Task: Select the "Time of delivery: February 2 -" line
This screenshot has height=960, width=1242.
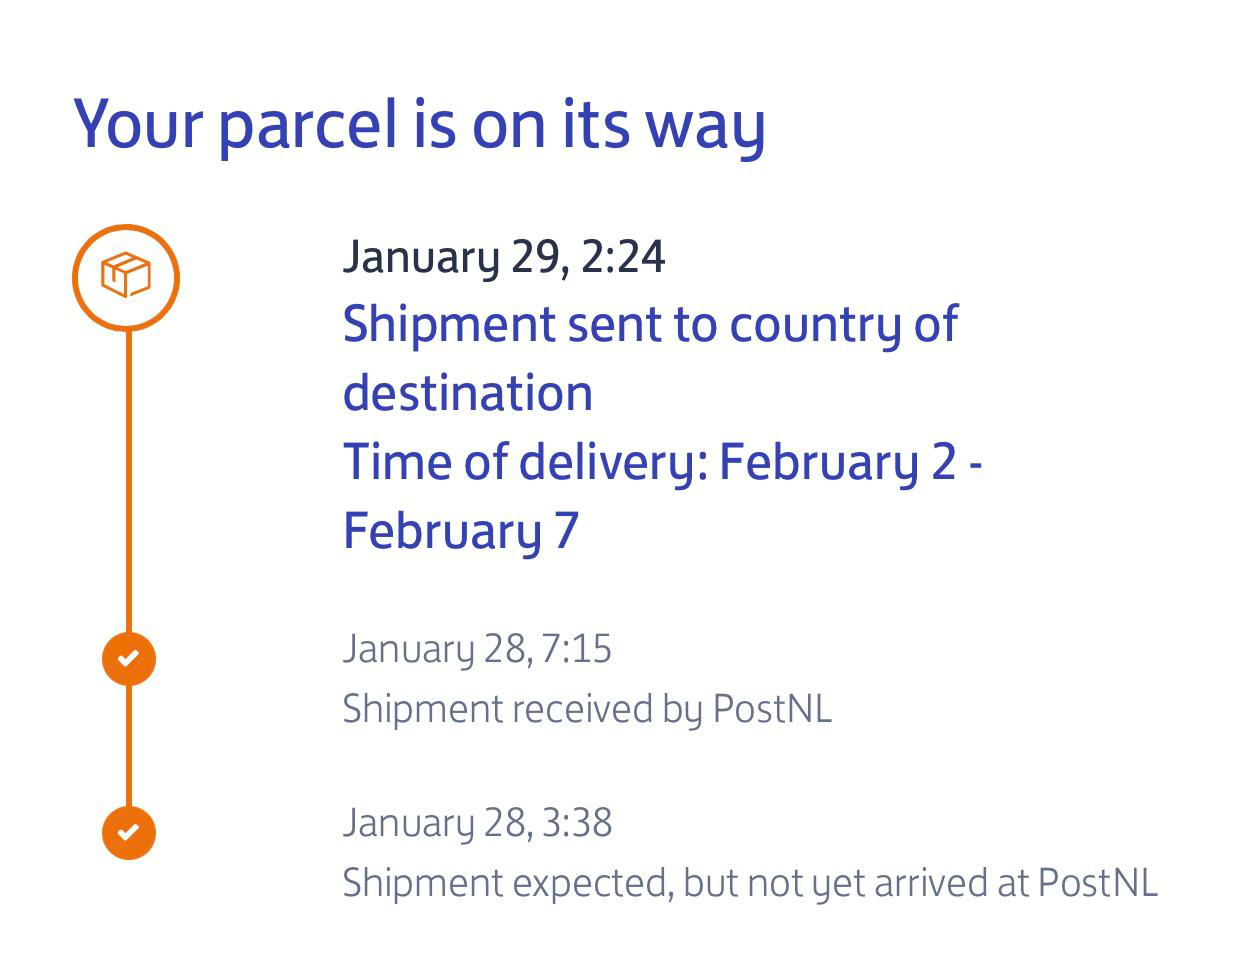Action: tap(662, 462)
